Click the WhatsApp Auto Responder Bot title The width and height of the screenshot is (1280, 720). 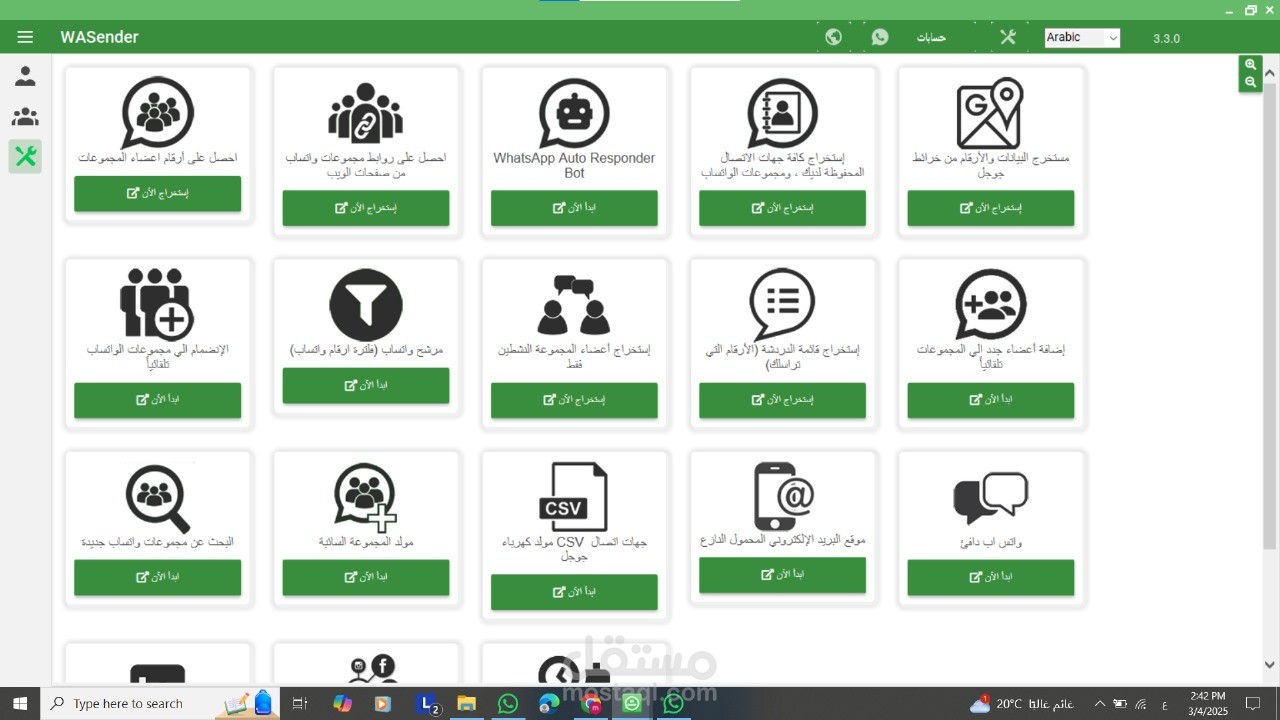point(574,165)
